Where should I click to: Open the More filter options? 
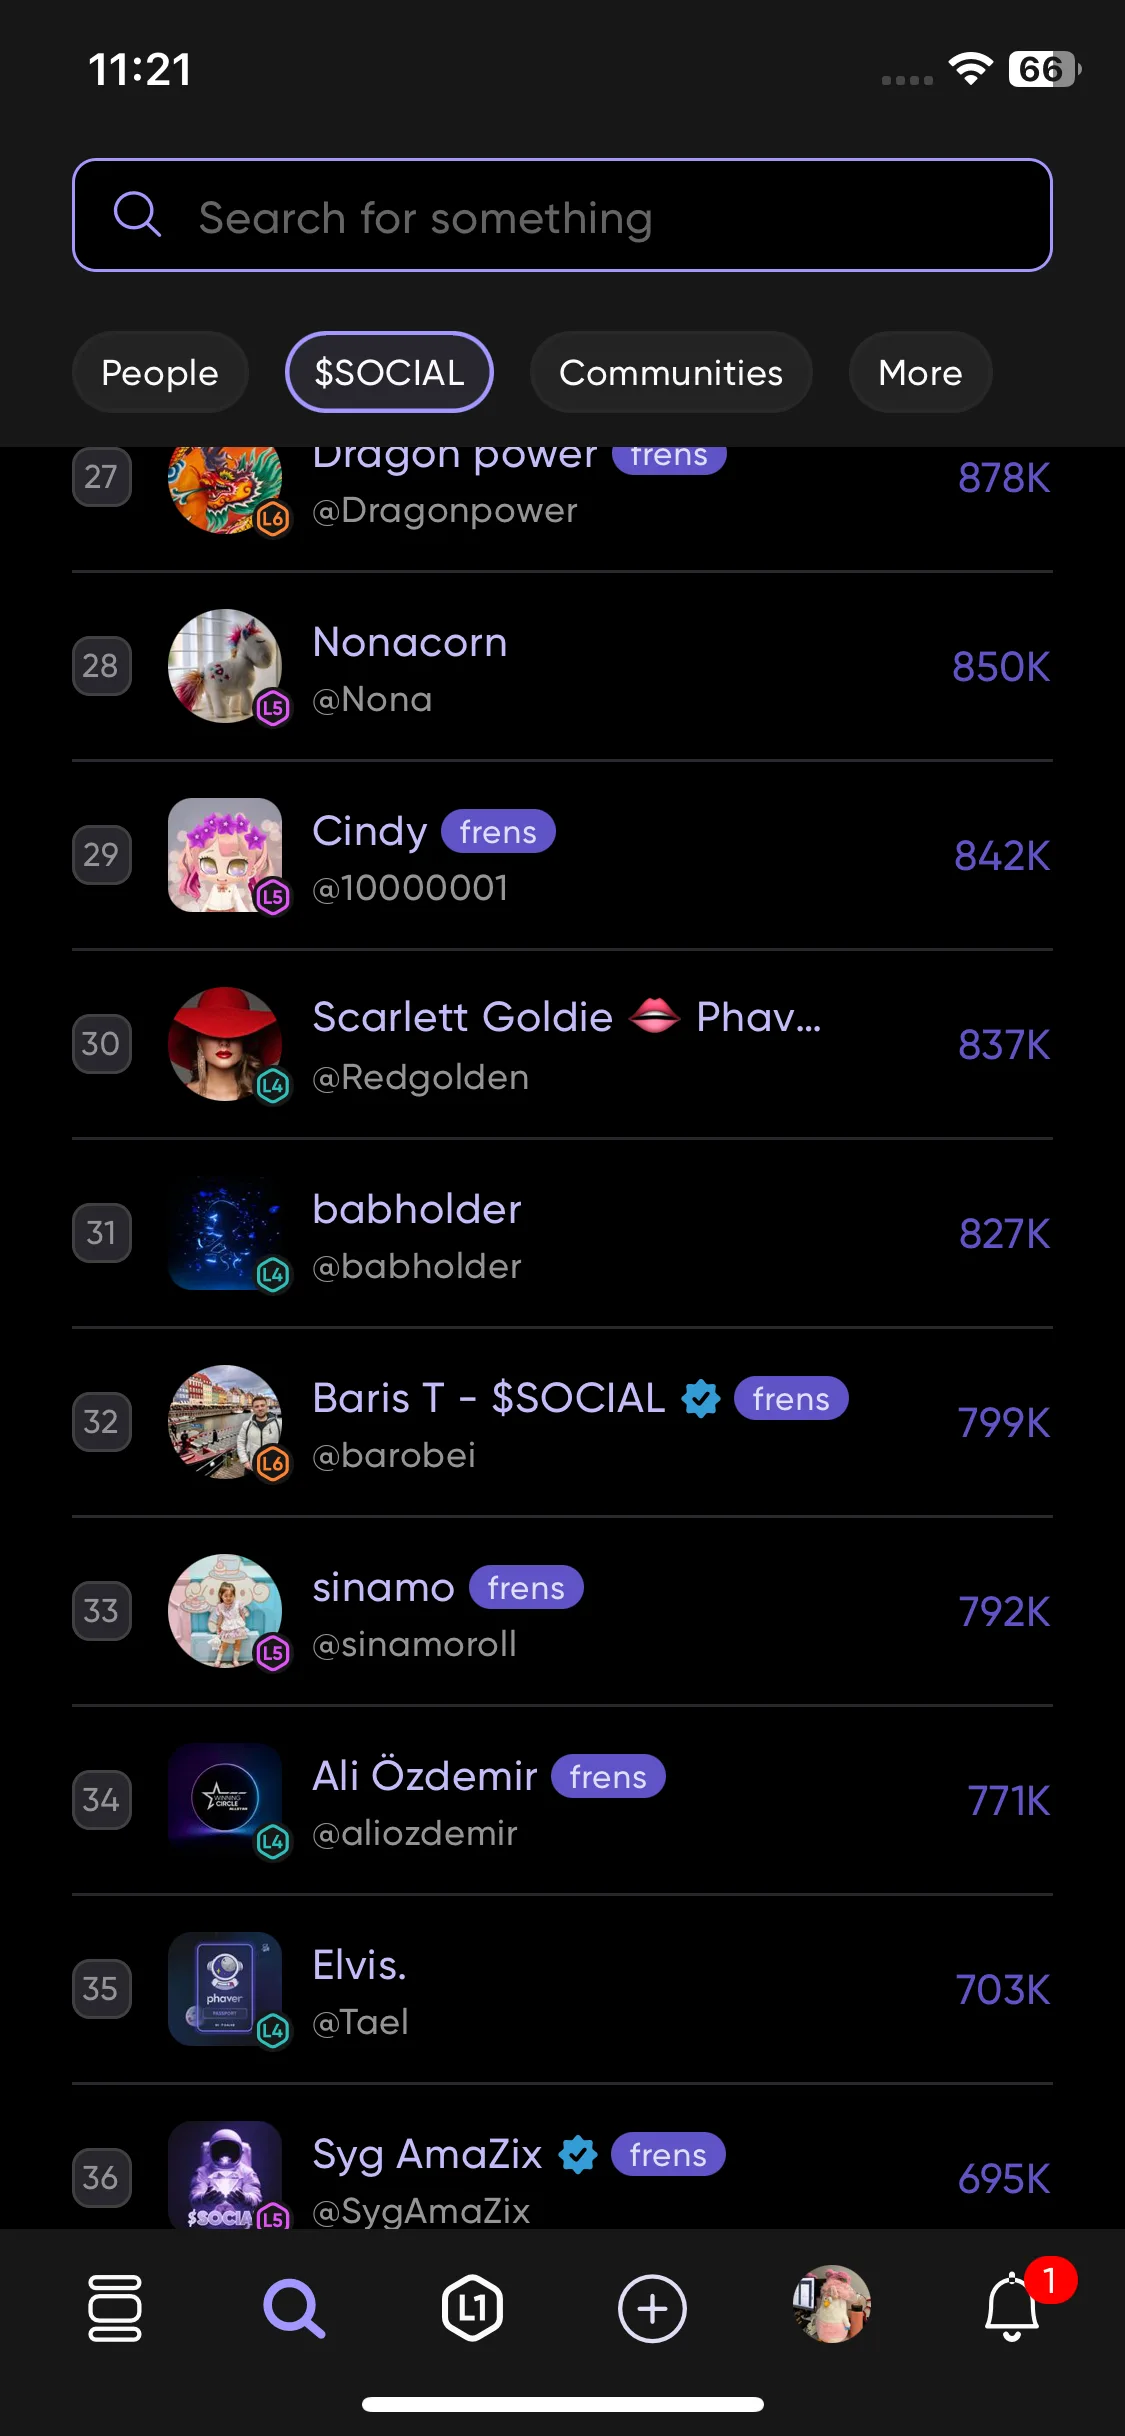click(920, 372)
